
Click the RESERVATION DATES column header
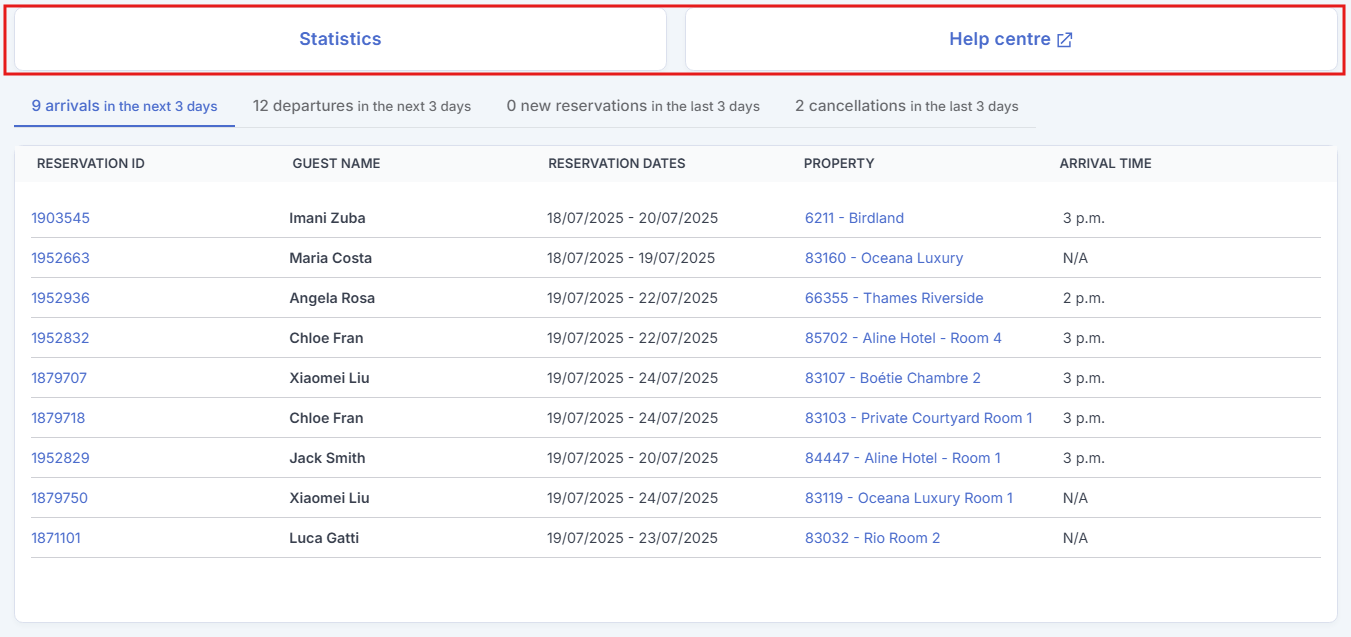click(617, 163)
